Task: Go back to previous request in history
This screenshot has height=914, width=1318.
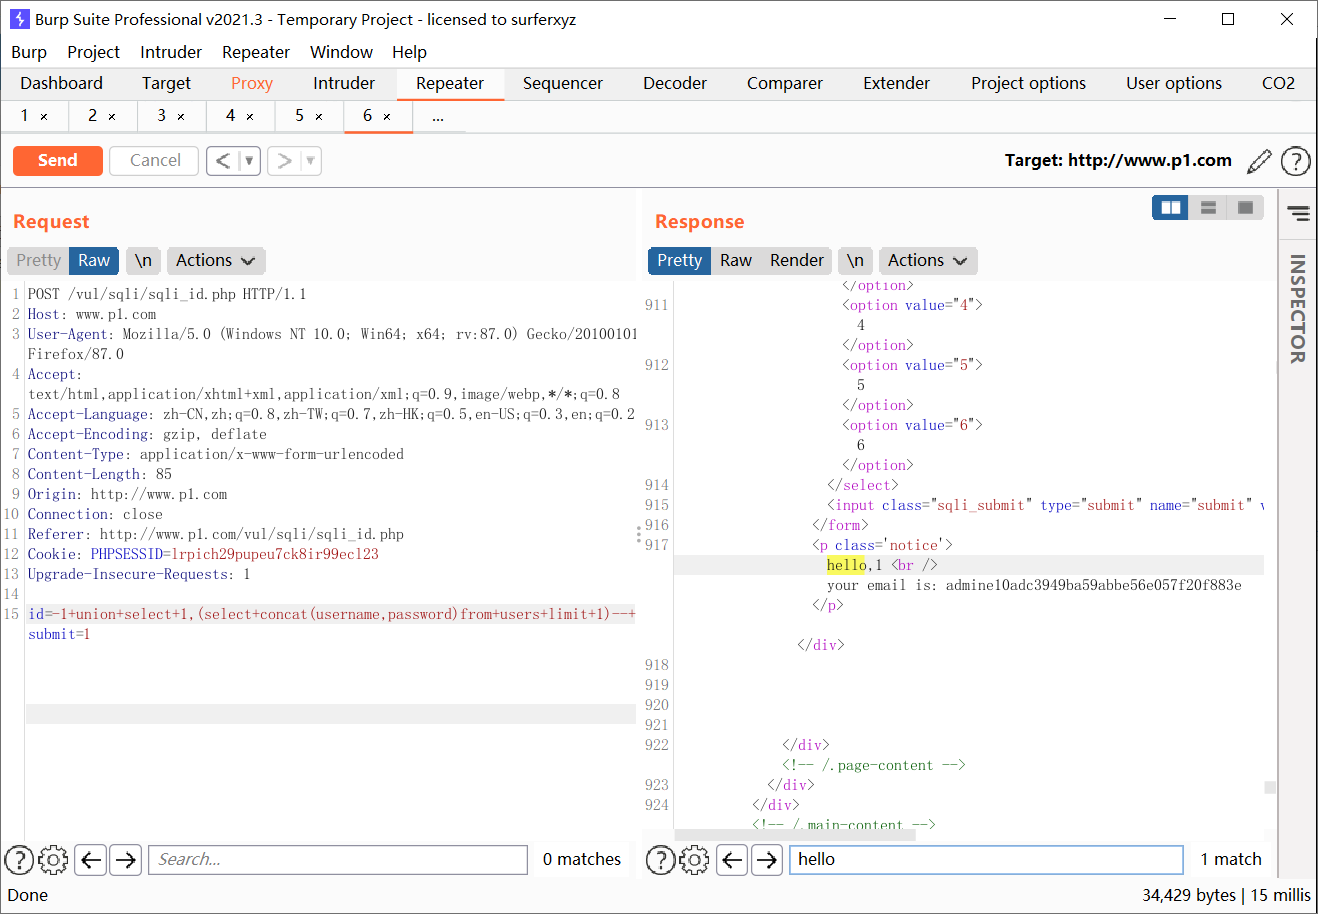Action: point(223,160)
